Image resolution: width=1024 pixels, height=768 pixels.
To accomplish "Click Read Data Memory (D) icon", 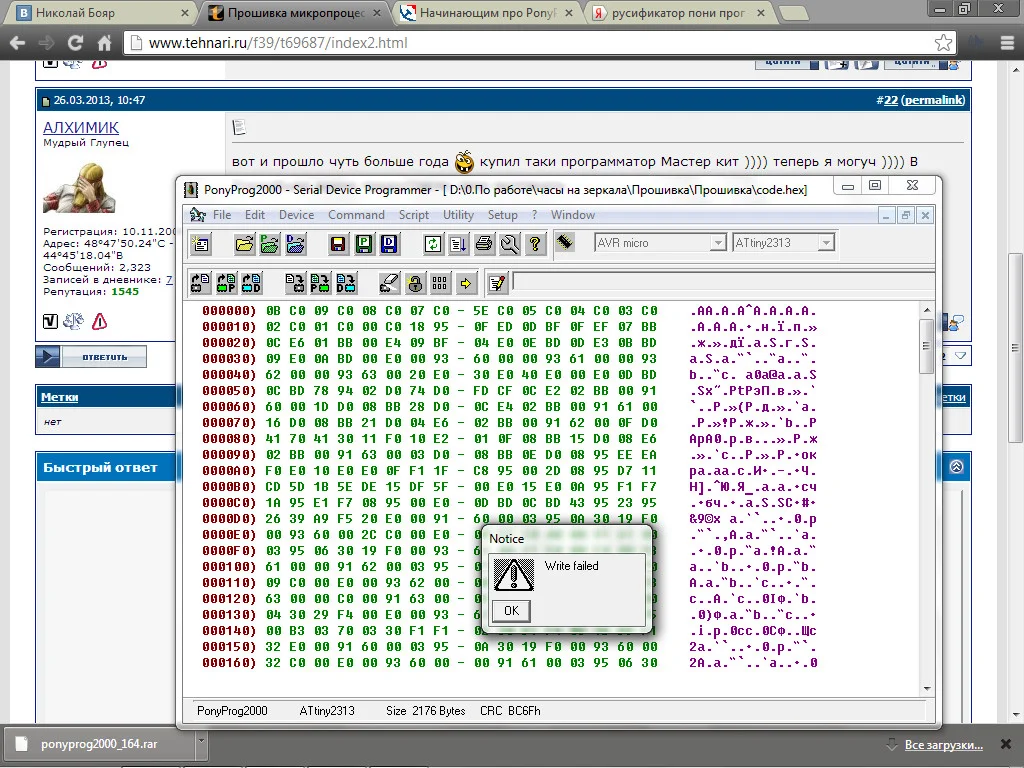I will [251, 283].
